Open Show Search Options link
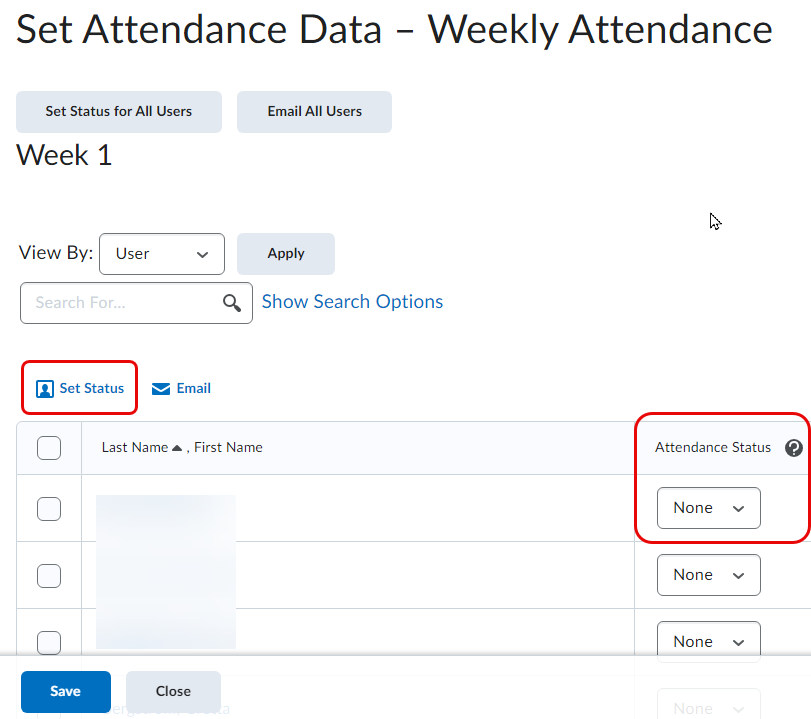The width and height of the screenshot is (811, 719). (352, 302)
